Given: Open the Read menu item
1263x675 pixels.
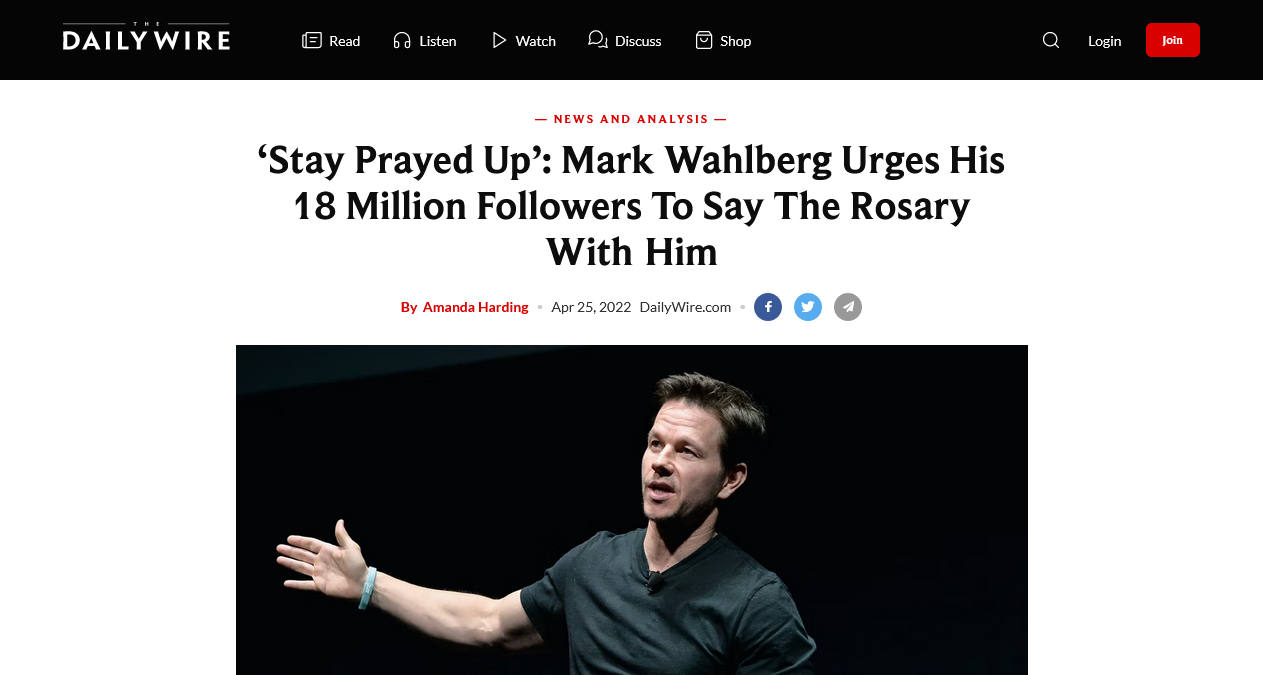Looking at the screenshot, I should 344,41.
